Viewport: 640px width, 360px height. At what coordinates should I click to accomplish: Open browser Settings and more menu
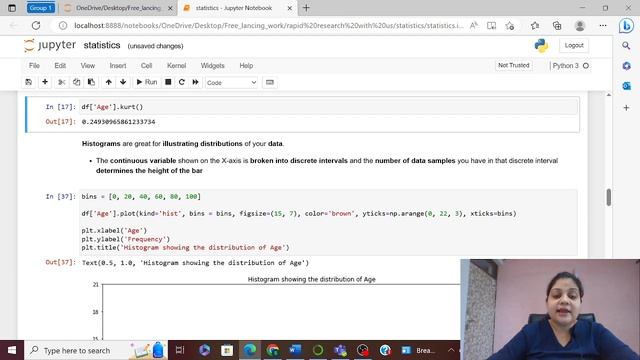coord(603,25)
